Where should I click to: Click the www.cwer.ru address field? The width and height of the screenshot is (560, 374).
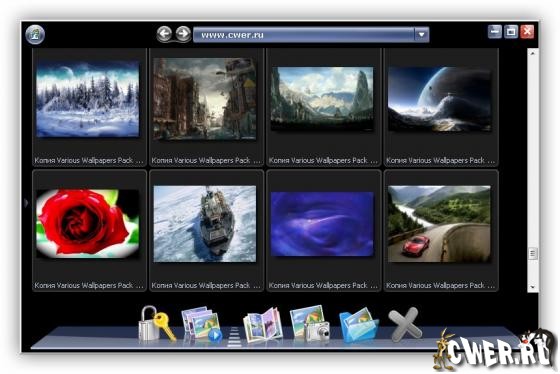pyautogui.click(x=304, y=35)
